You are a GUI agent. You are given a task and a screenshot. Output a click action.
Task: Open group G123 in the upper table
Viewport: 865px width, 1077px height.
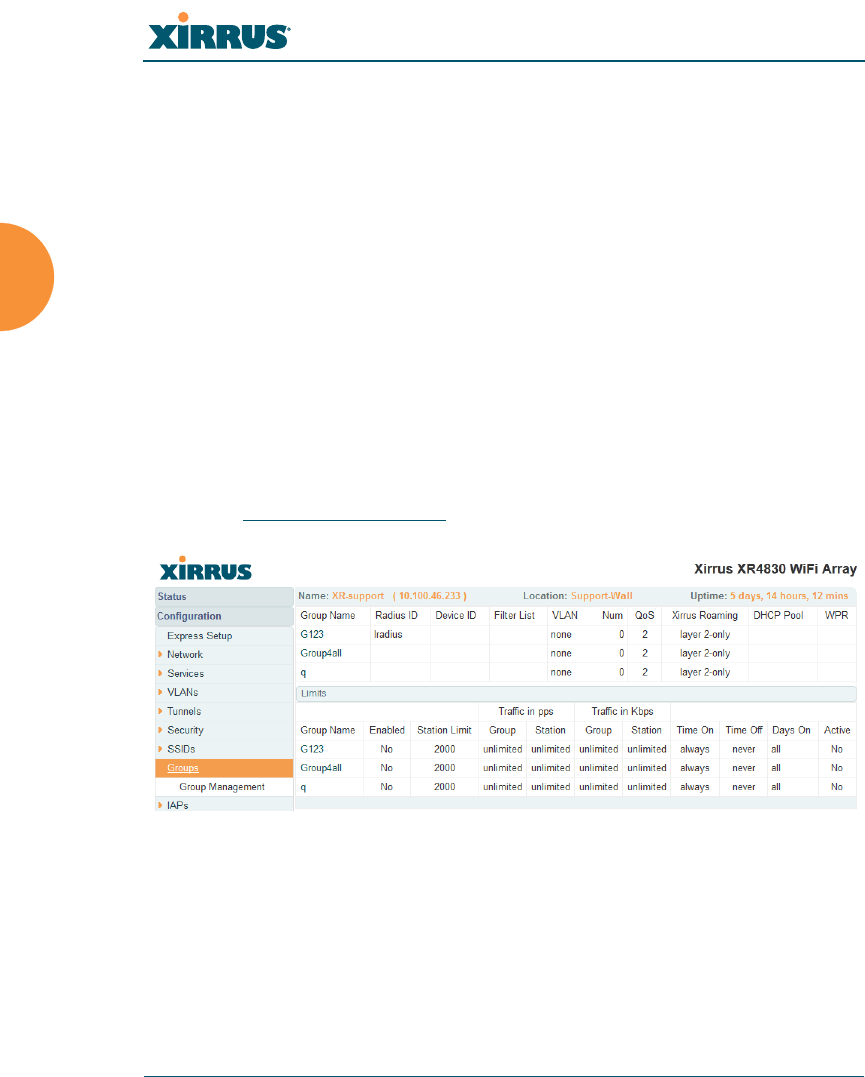tap(312, 635)
